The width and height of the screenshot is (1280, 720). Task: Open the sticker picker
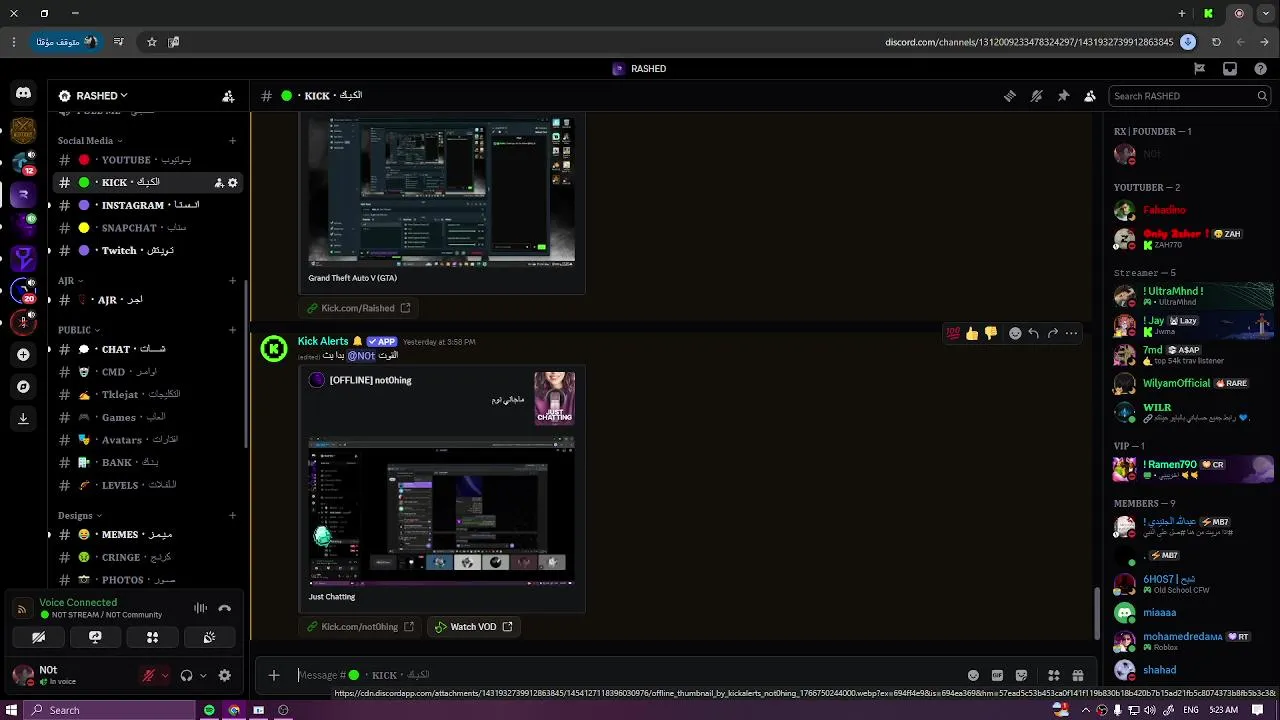(1021, 675)
